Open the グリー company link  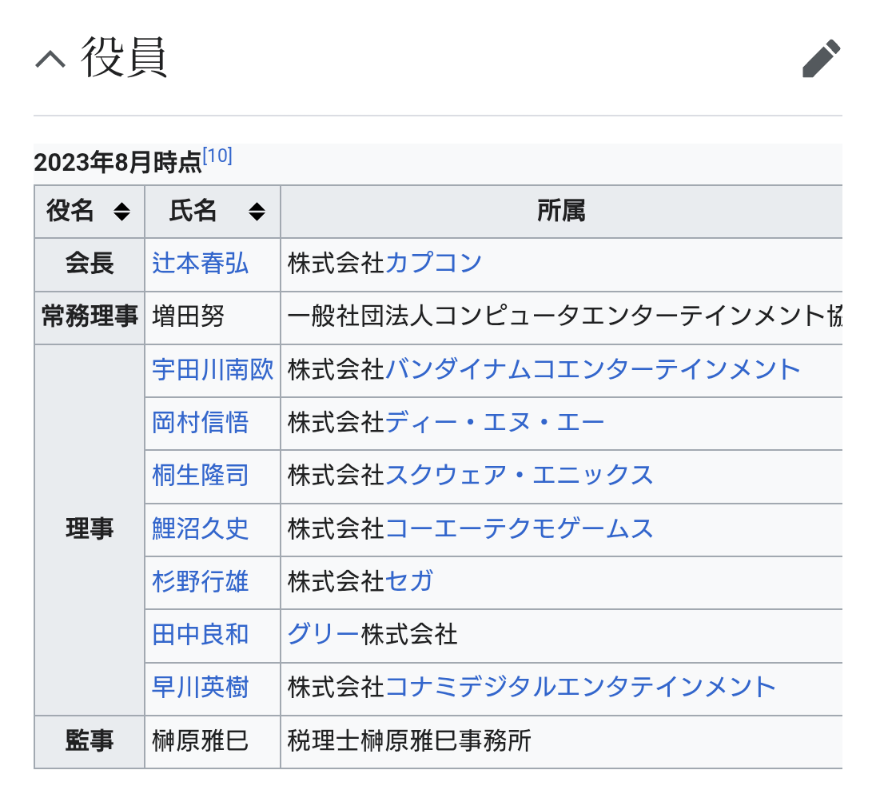click(323, 635)
